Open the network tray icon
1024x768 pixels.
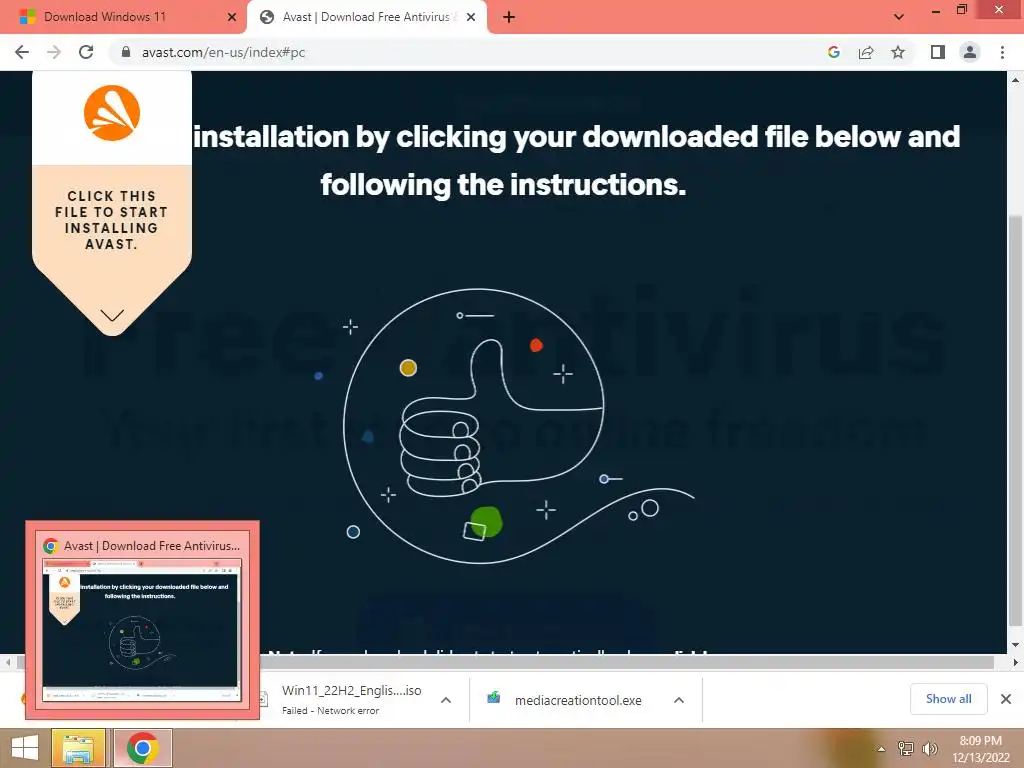[x=905, y=748]
